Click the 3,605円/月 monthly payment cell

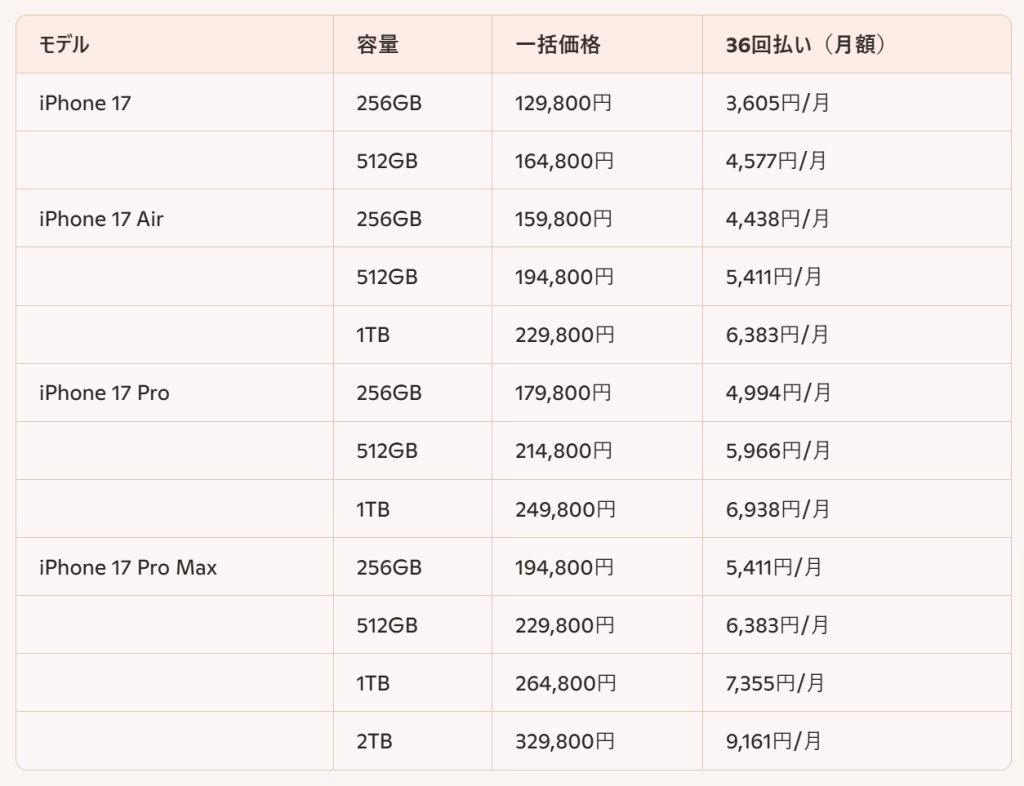pyautogui.click(x=778, y=103)
